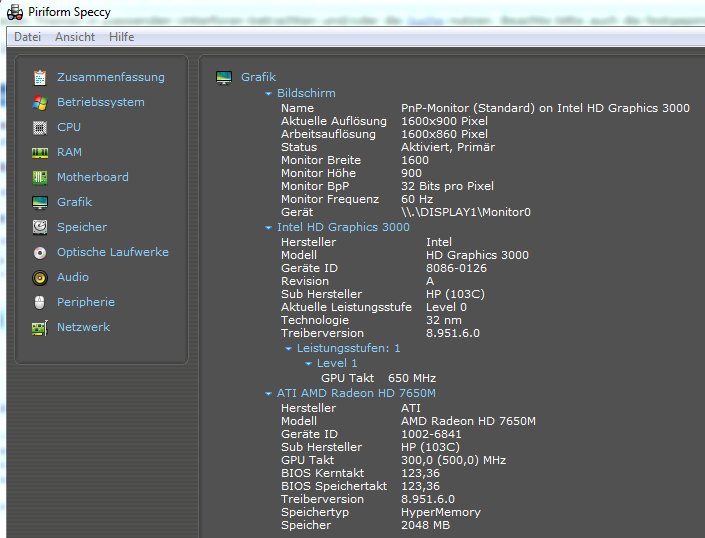Click the 1002-6841 device ID value
The image size is (705, 538).
[x=431, y=435]
